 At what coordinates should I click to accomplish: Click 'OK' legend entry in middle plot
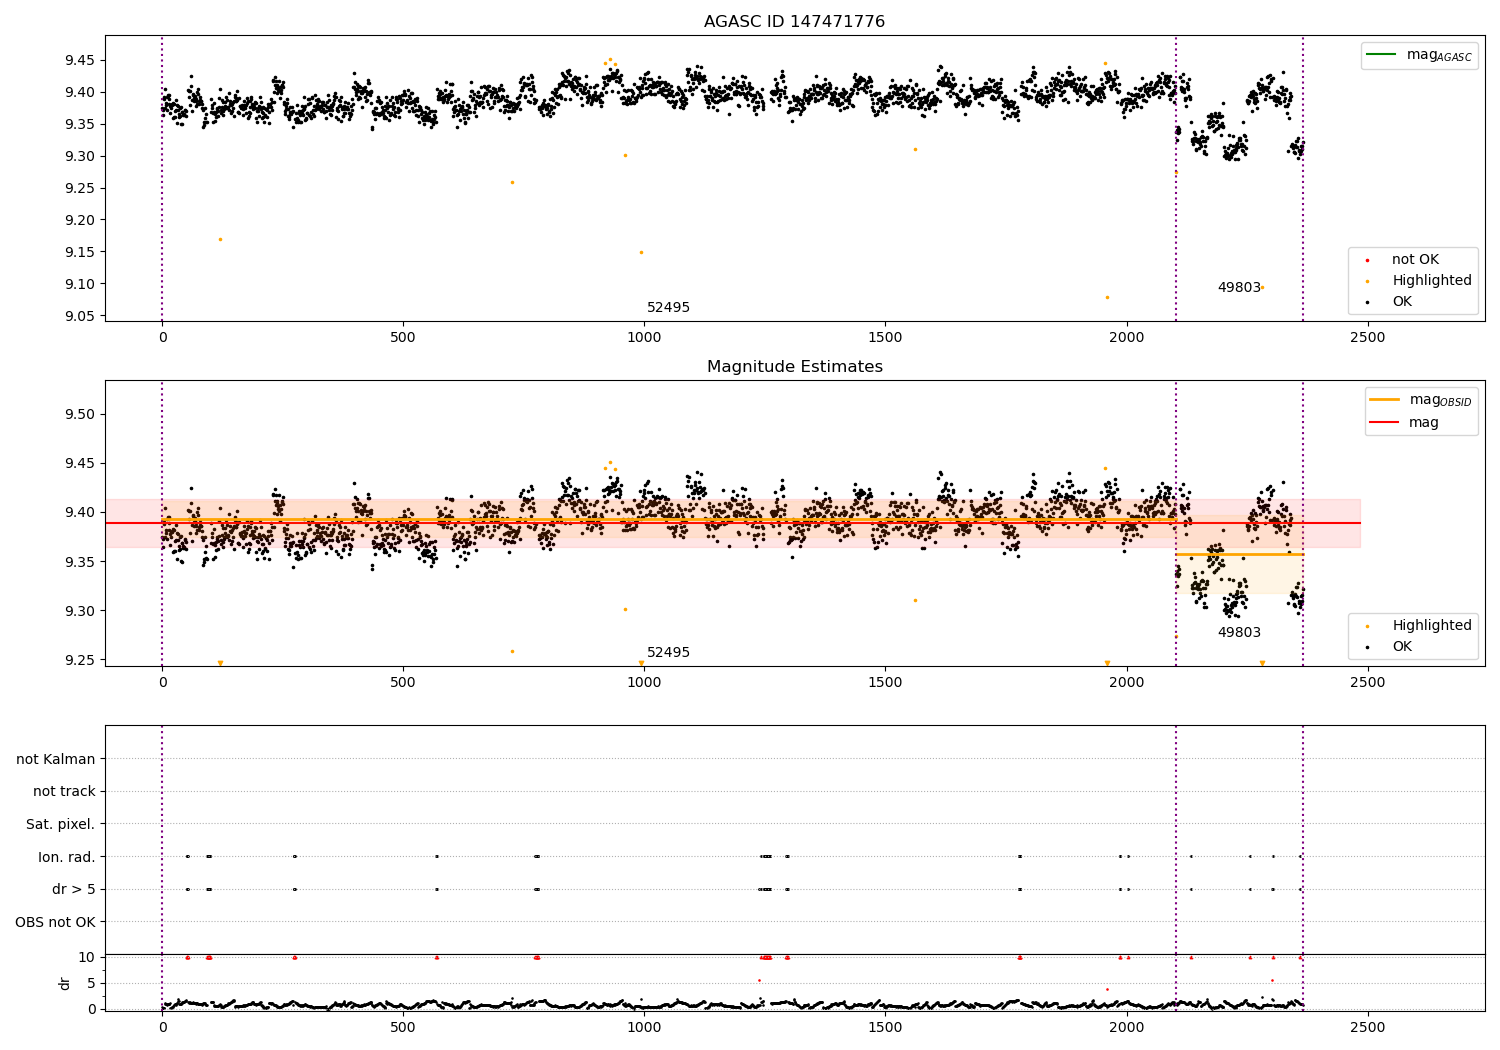coord(1402,647)
